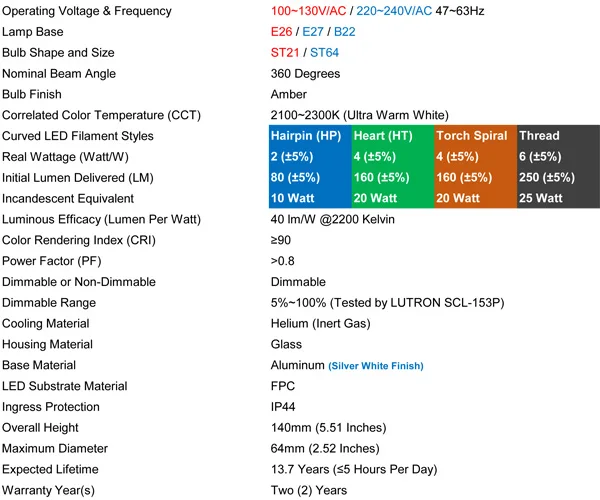
Task: Click '140mm (5.51 Inches)' height value
Action: pos(329,428)
